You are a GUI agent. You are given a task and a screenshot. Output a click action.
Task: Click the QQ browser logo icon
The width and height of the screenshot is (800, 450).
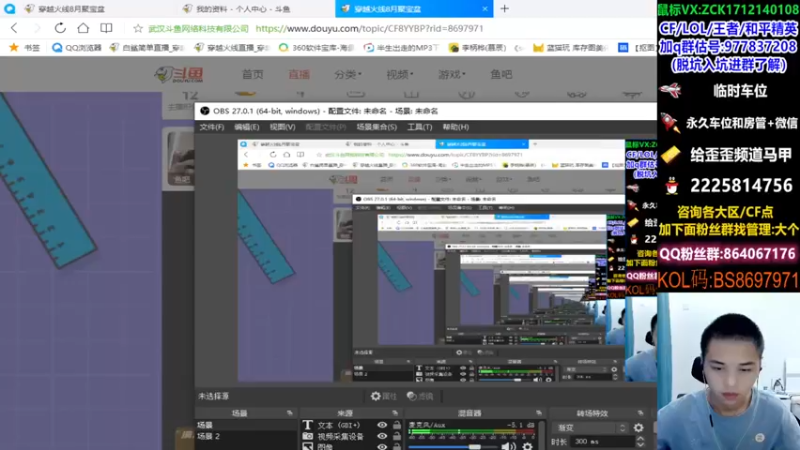point(9,9)
